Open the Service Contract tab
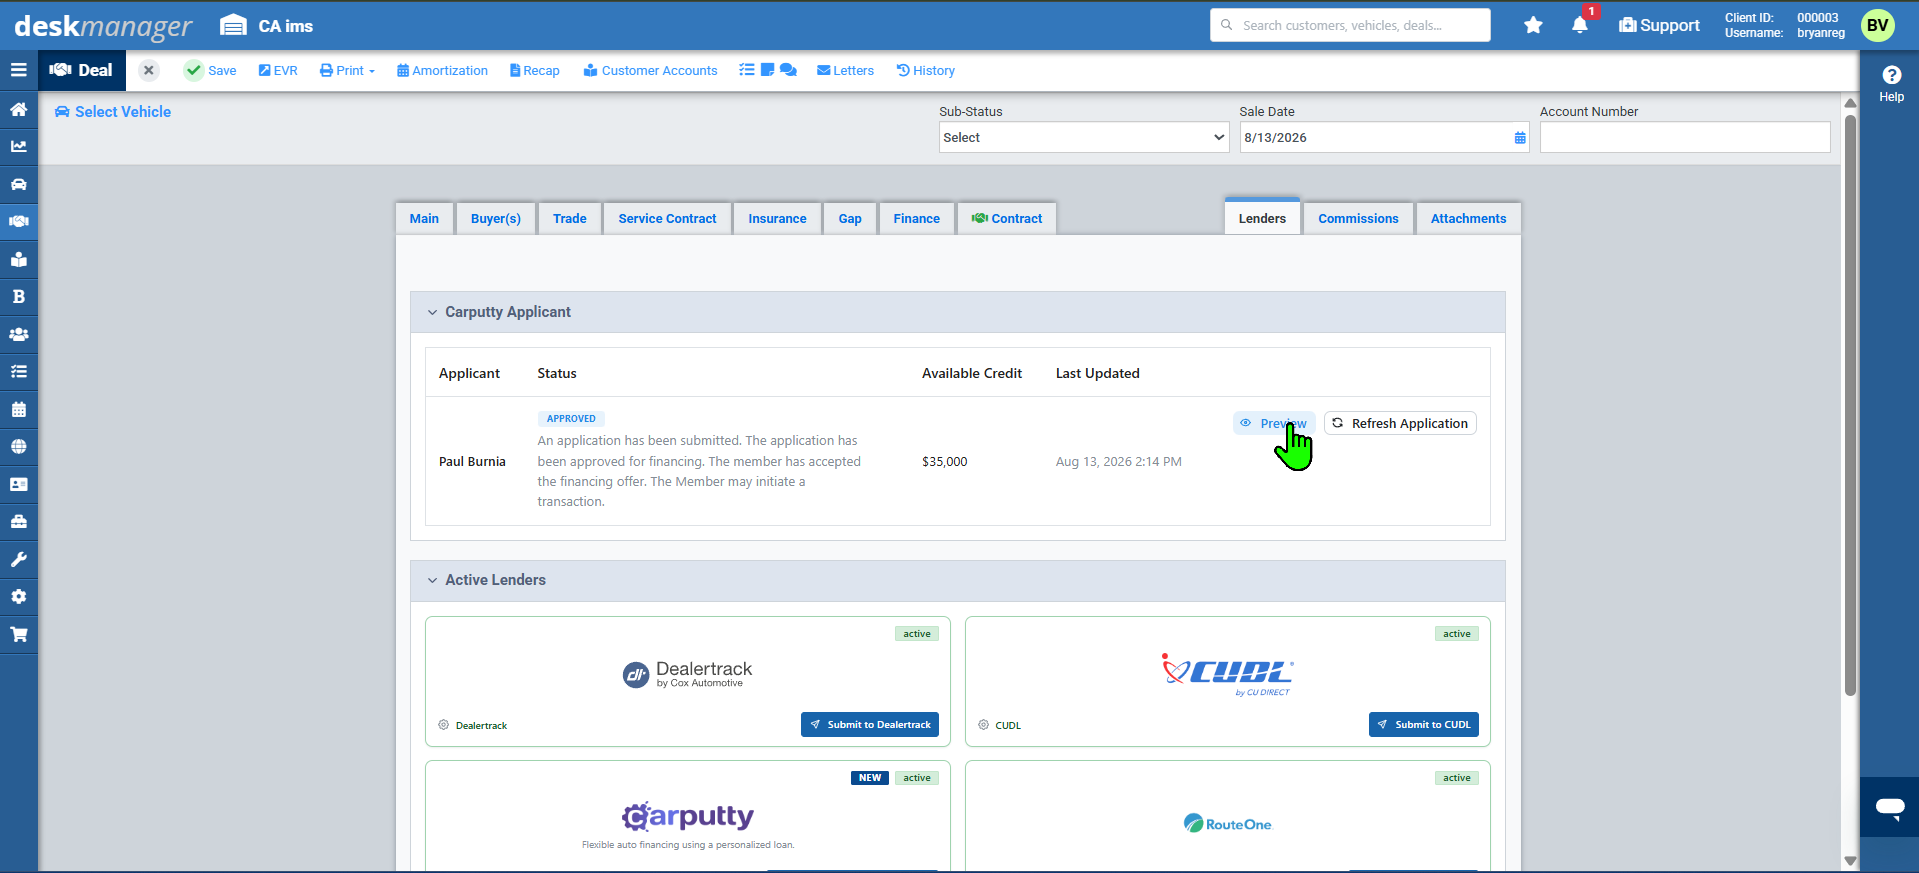The image size is (1919, 873). click(667, 219)
